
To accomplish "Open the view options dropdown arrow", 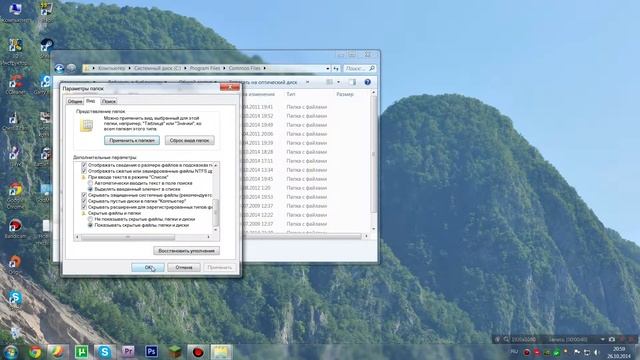I will pos(338,82).
